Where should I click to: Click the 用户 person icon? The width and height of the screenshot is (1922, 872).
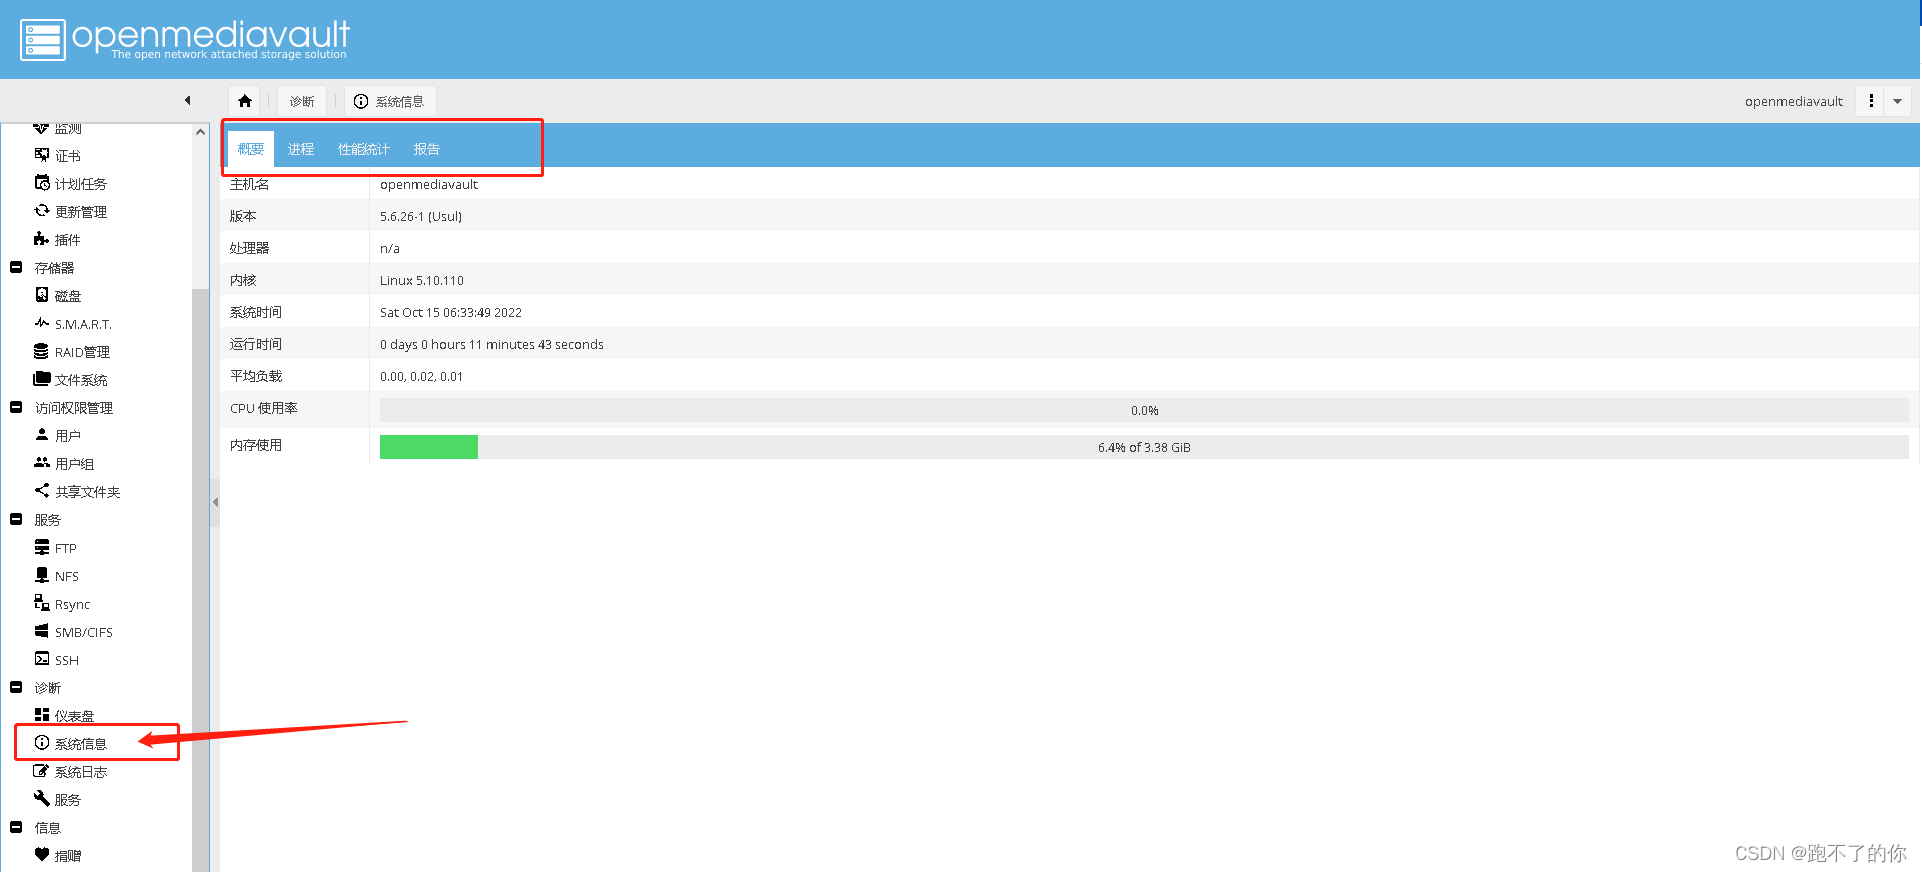[x=42, y=435]
